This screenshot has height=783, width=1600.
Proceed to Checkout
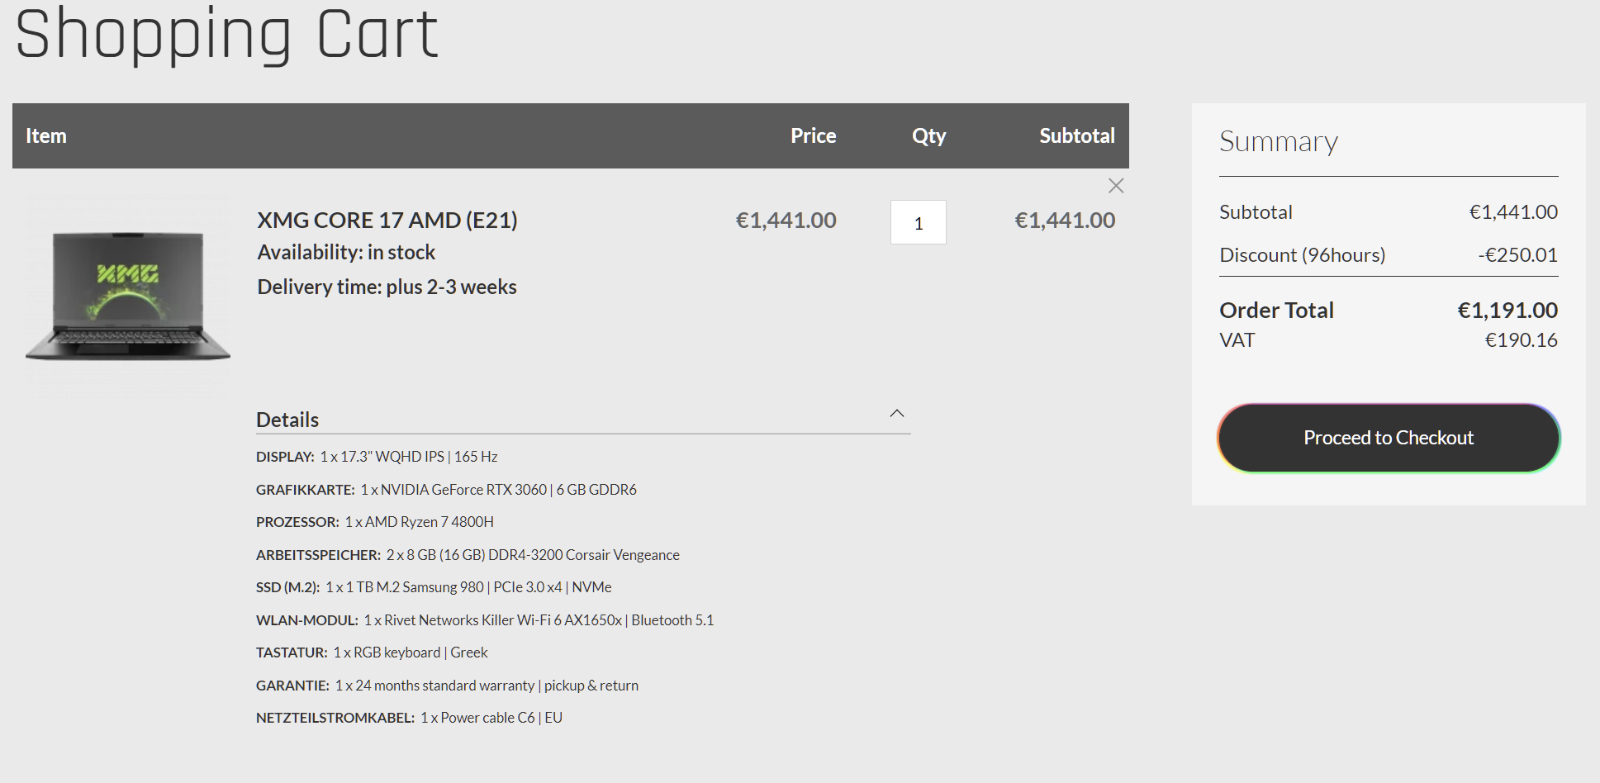tap(1388, 438)
